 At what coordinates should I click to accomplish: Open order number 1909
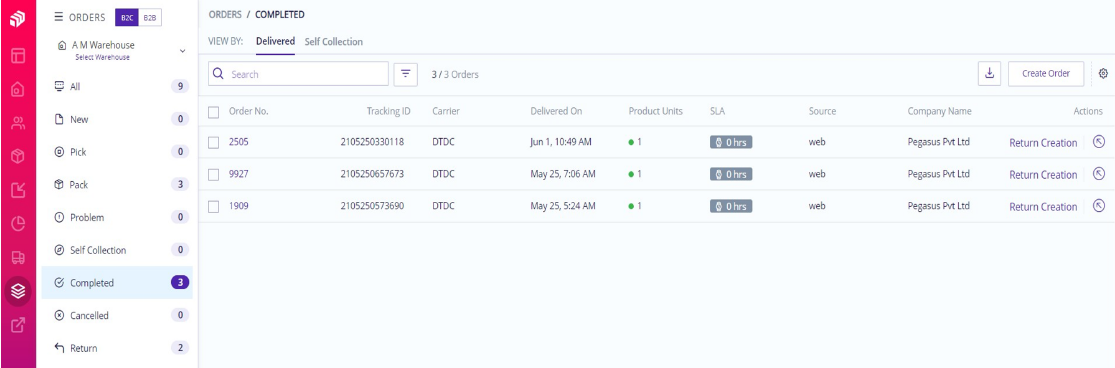239,206
